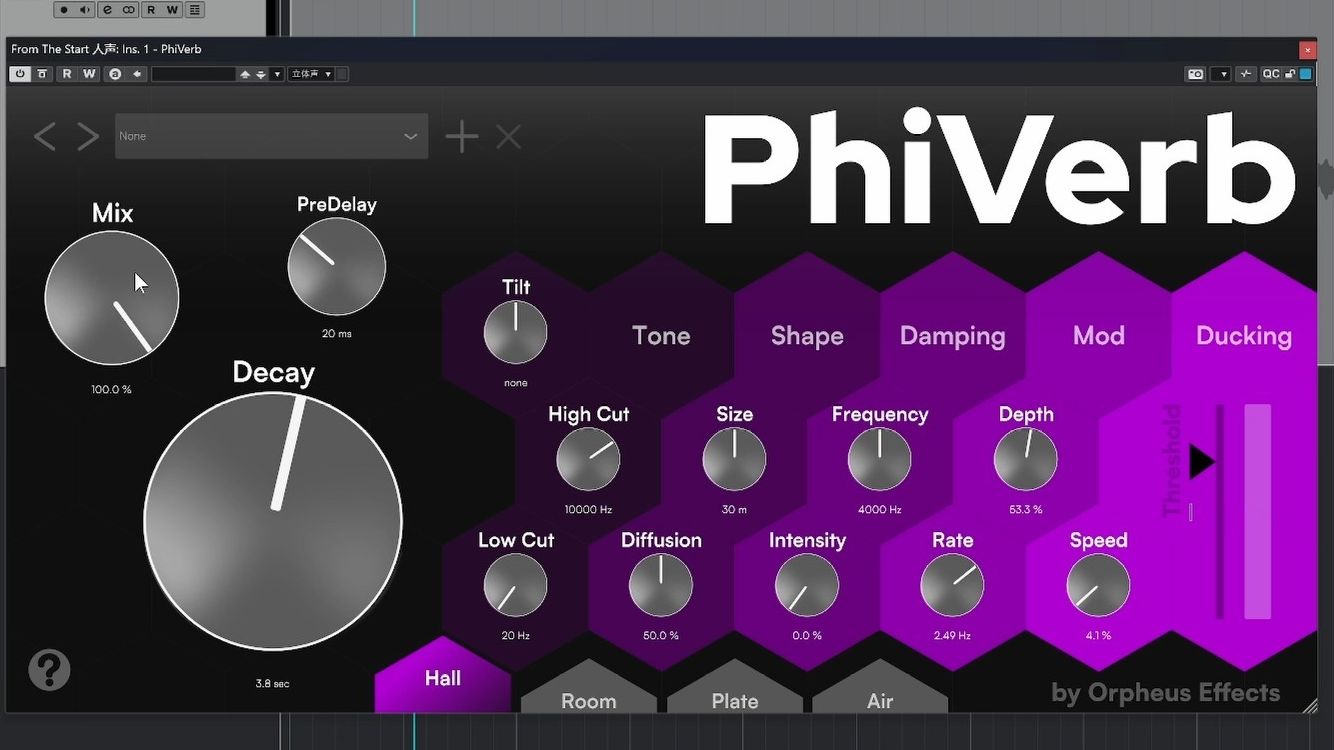Click the Depth value 53.3 %
This screenshot has height=750, width=1334.
tap(1025, 509)
